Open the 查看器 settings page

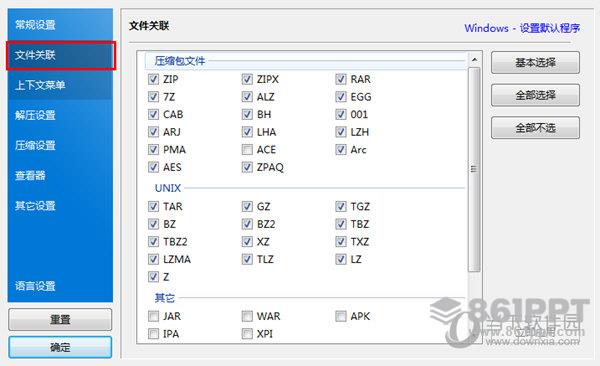pyautogui.click(x=60, y=175)
